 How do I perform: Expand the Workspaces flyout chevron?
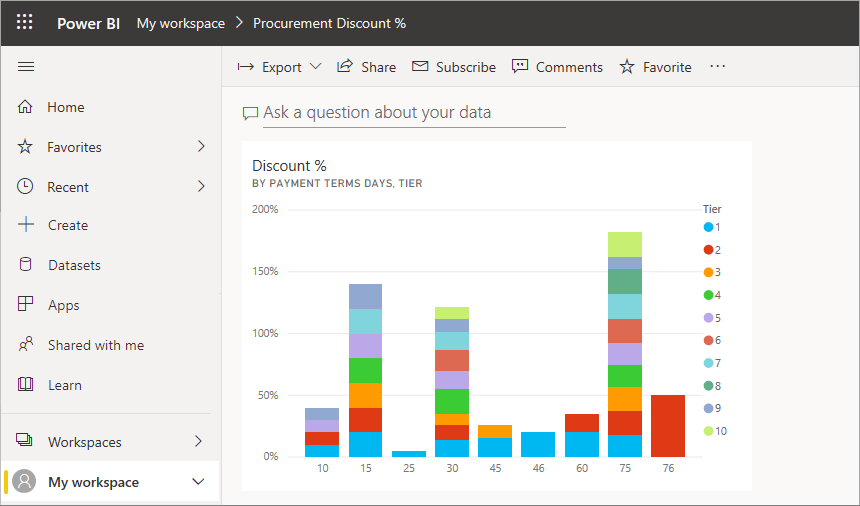[x=198, y=441]
